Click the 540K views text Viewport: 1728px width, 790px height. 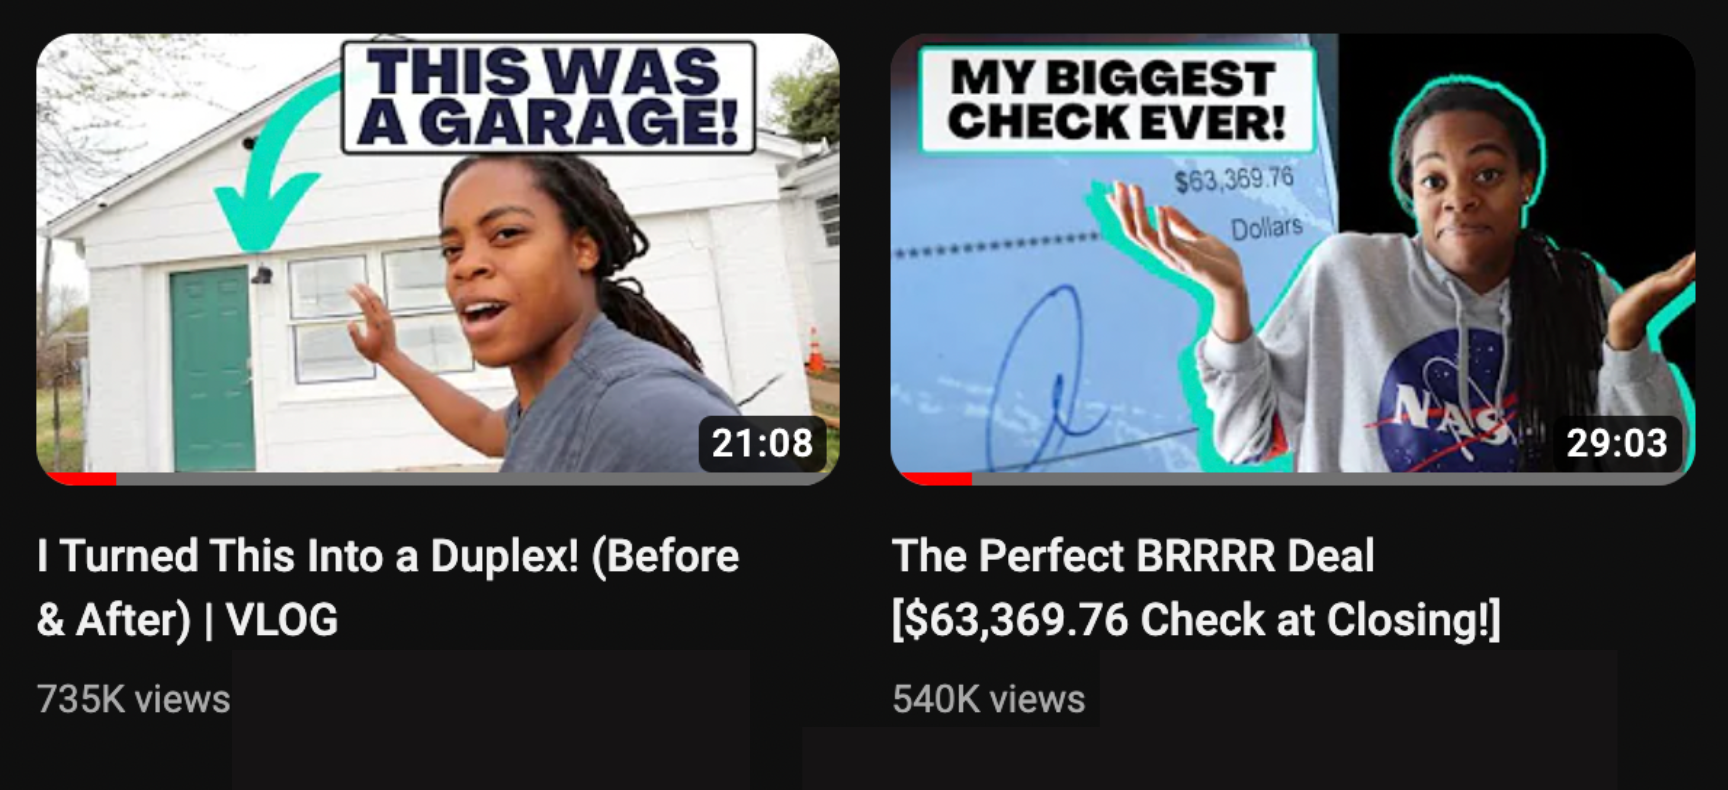point(988,699)
